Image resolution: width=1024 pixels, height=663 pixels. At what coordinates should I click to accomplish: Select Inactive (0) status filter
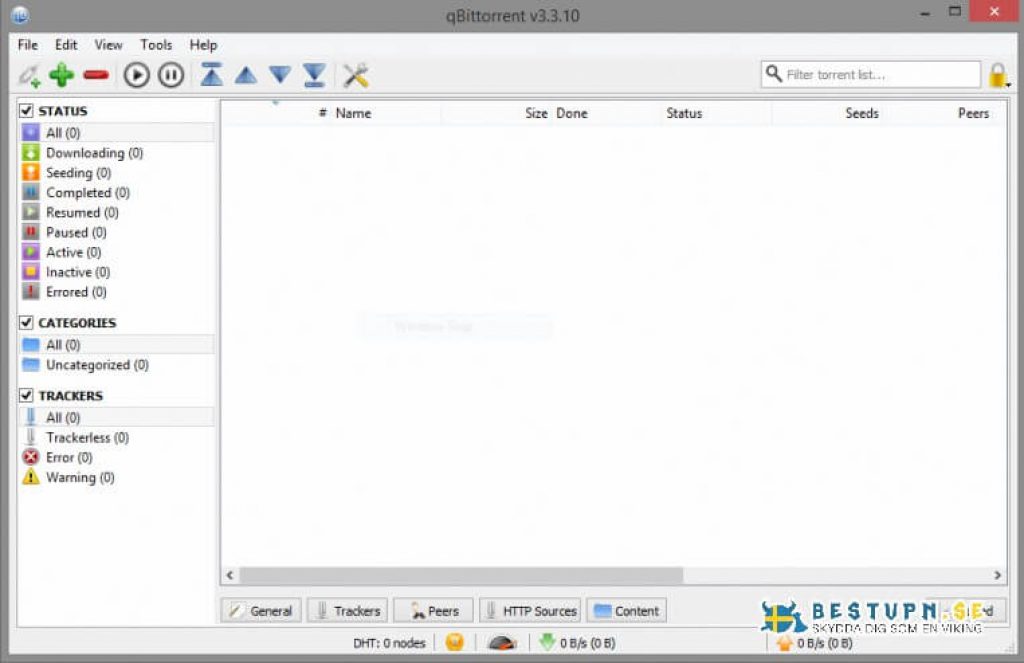click(x=116, y=272)
